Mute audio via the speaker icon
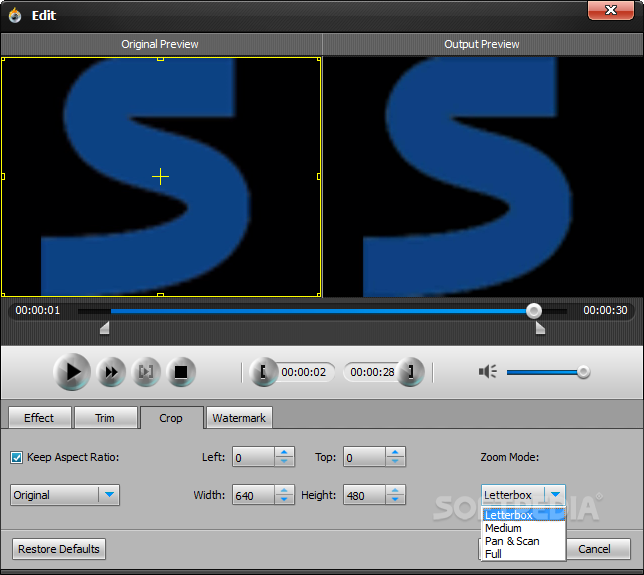This screenshot has height=575, width=644. 488,372
